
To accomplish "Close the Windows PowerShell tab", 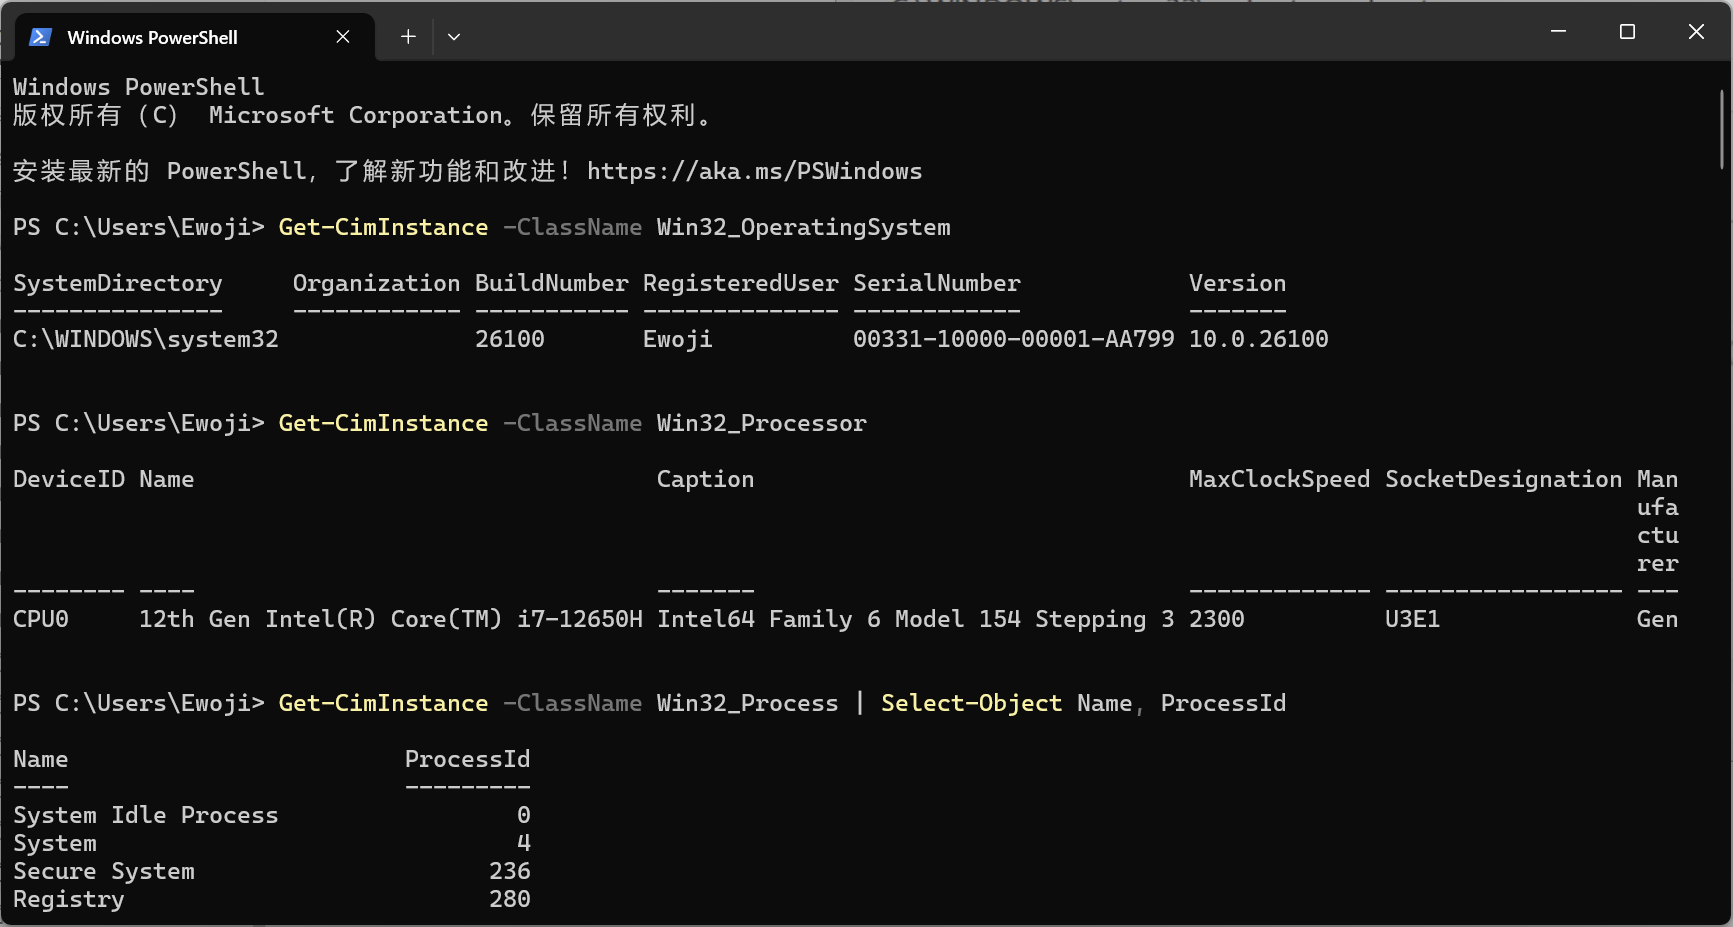I will point(343,37).
